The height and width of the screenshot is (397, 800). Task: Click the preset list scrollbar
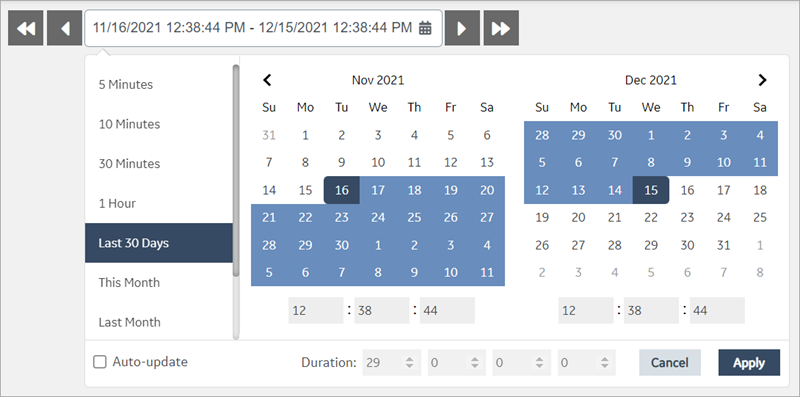(236, 171)
